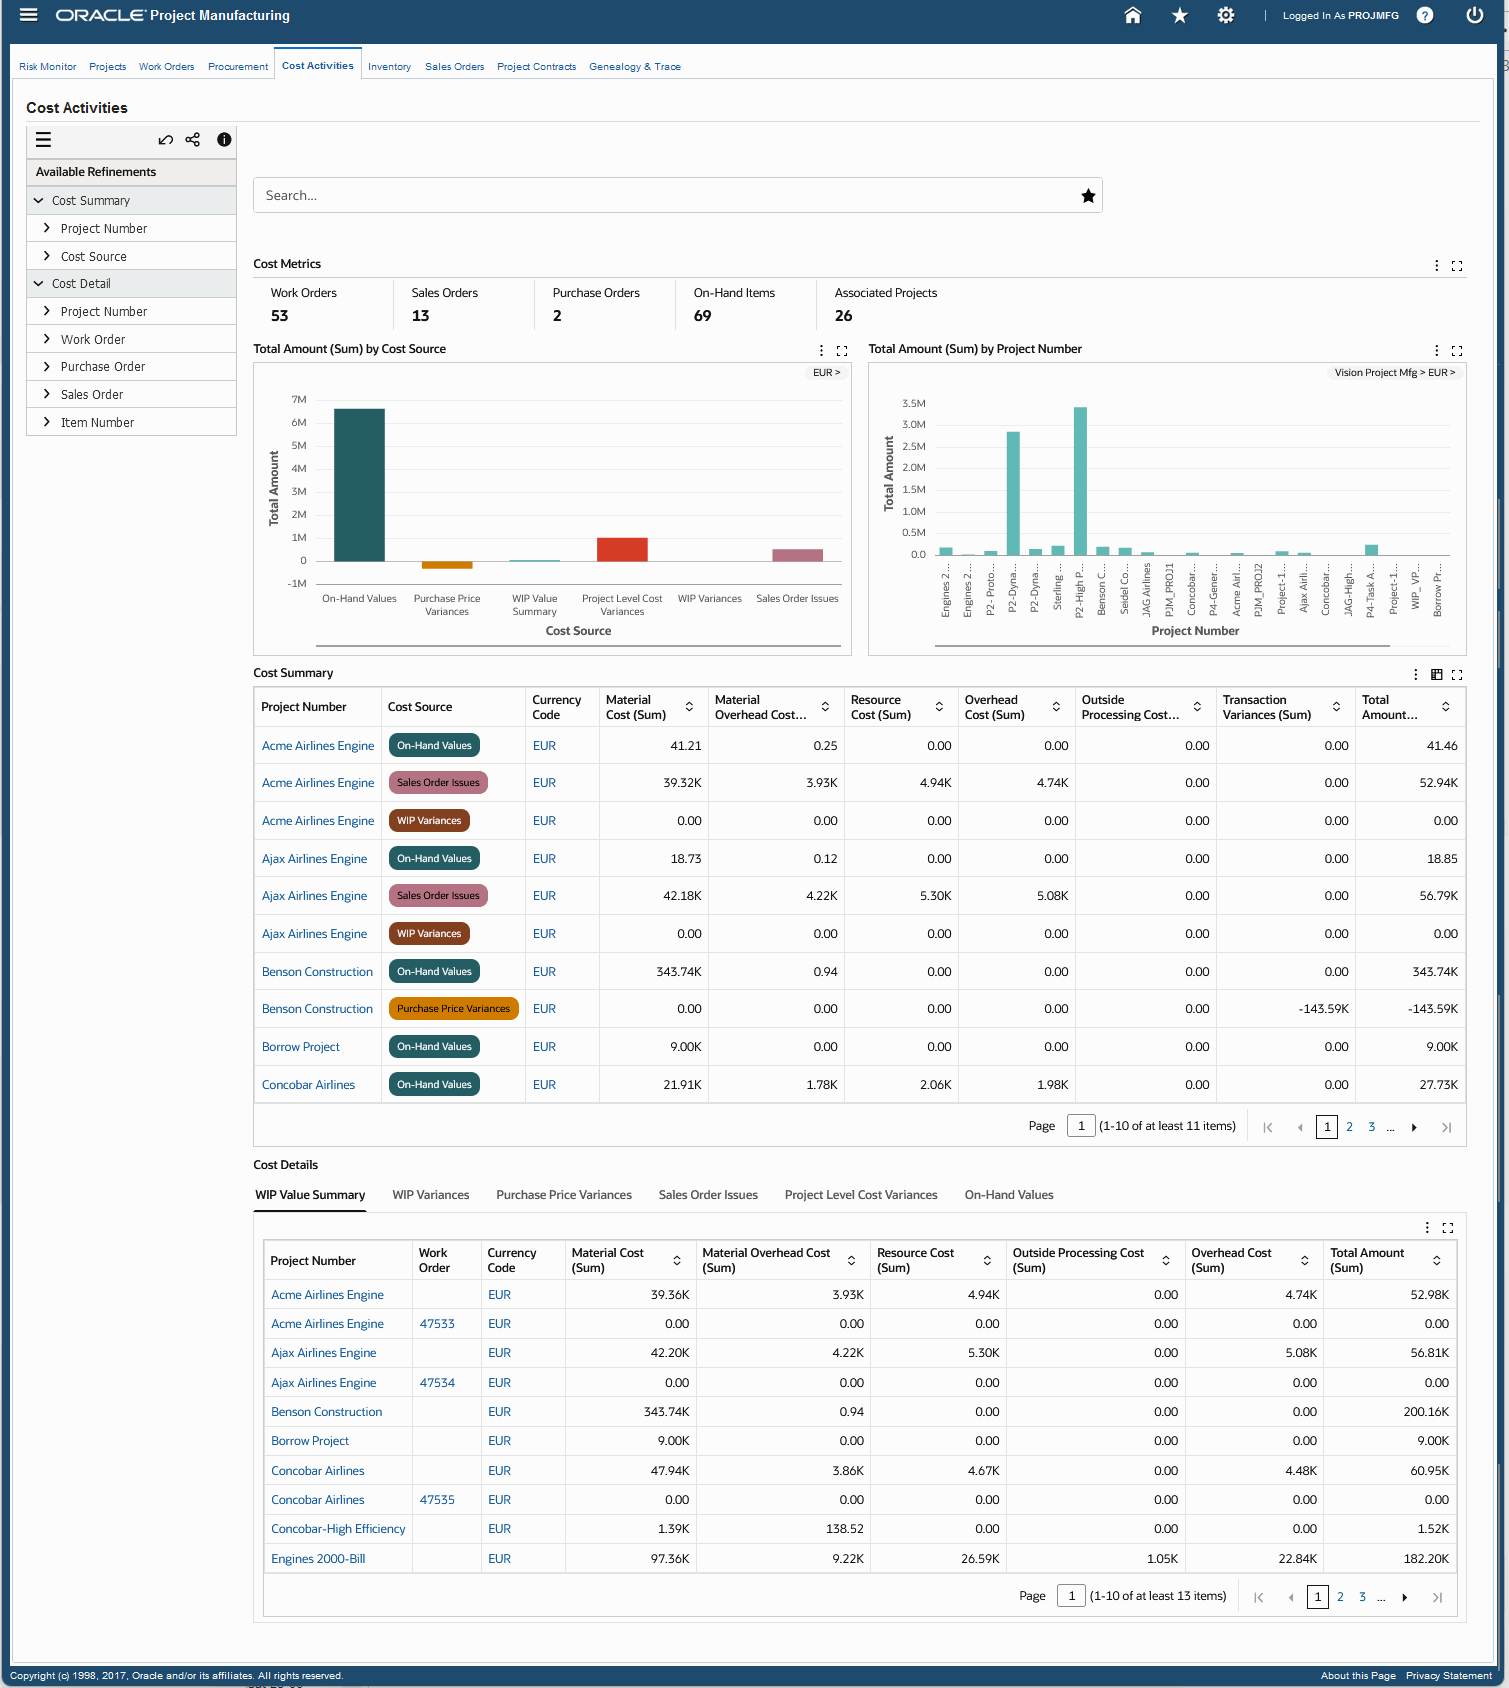Image resolution: width=1509 pixels, height=1688 pixels.
Task: Click the Logout power icon
Action: pos(1474,15)
